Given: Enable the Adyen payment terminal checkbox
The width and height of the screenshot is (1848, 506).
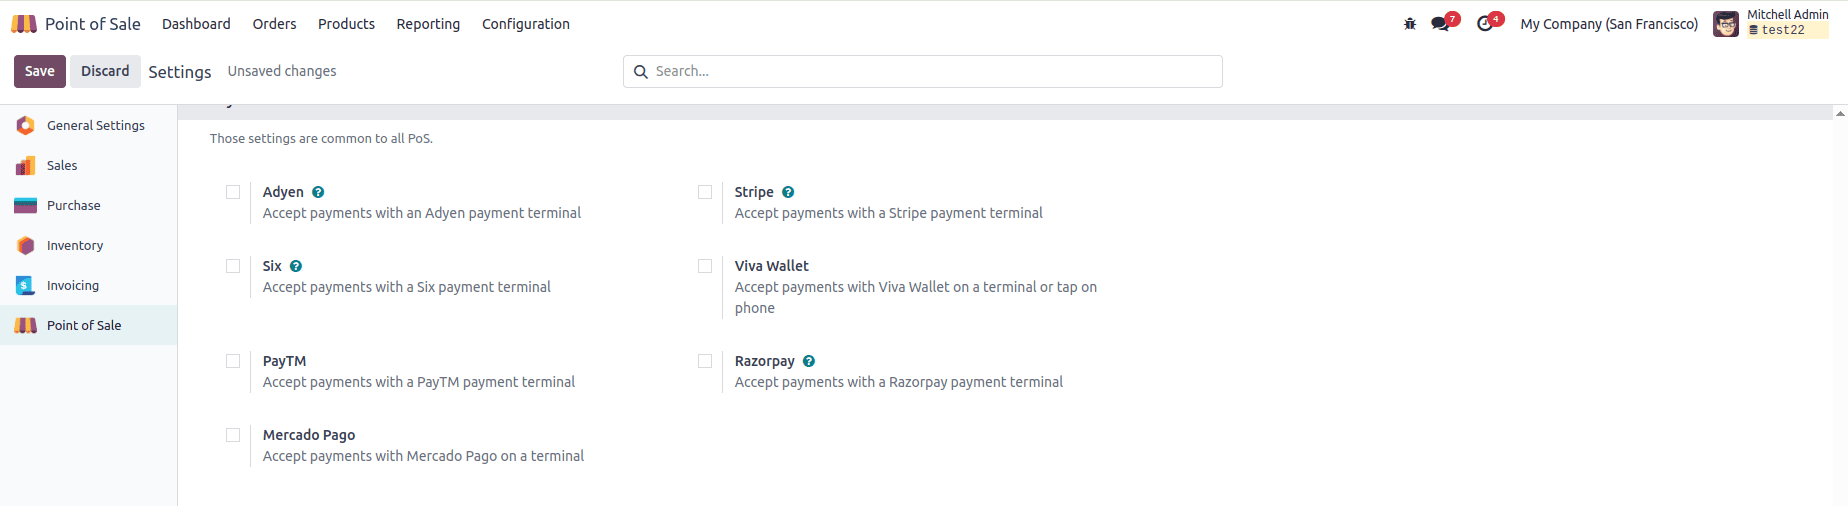Looking at the screenshot, I should coord(233,192).
